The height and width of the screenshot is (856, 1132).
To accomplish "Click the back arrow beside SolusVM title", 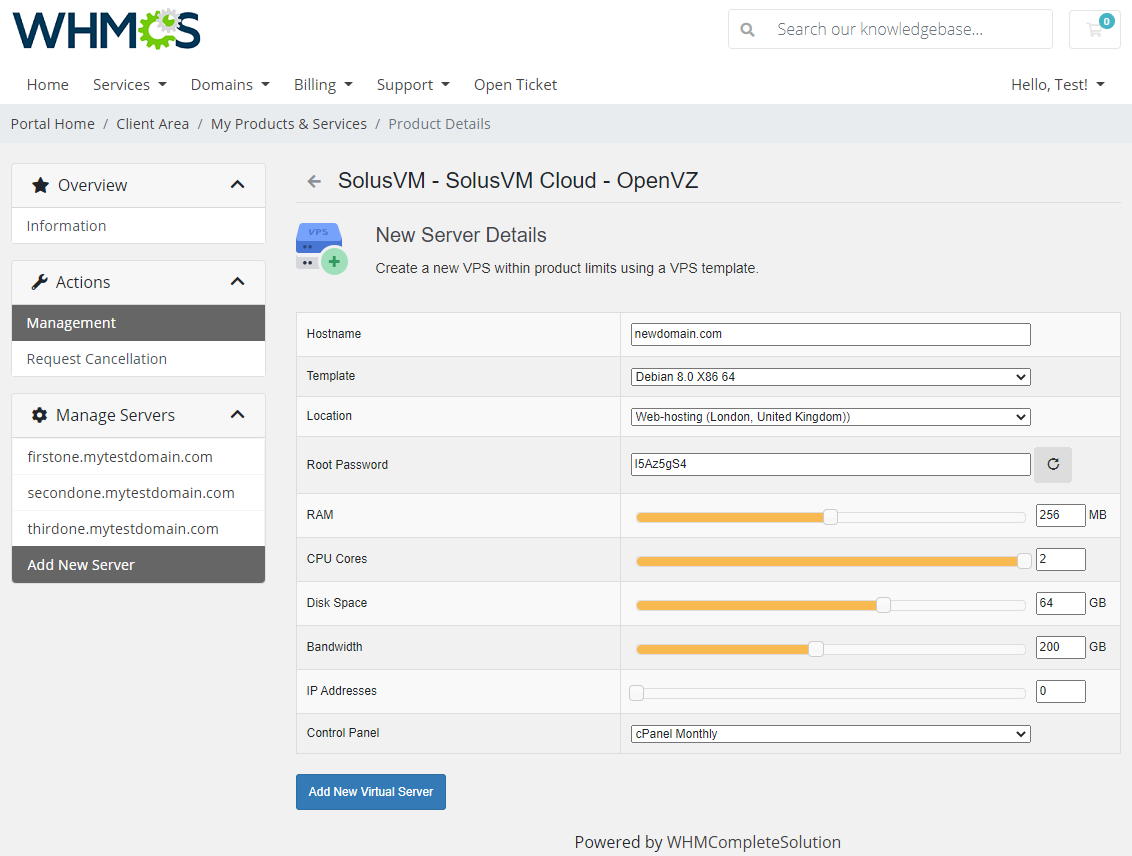I will [314, 181].
